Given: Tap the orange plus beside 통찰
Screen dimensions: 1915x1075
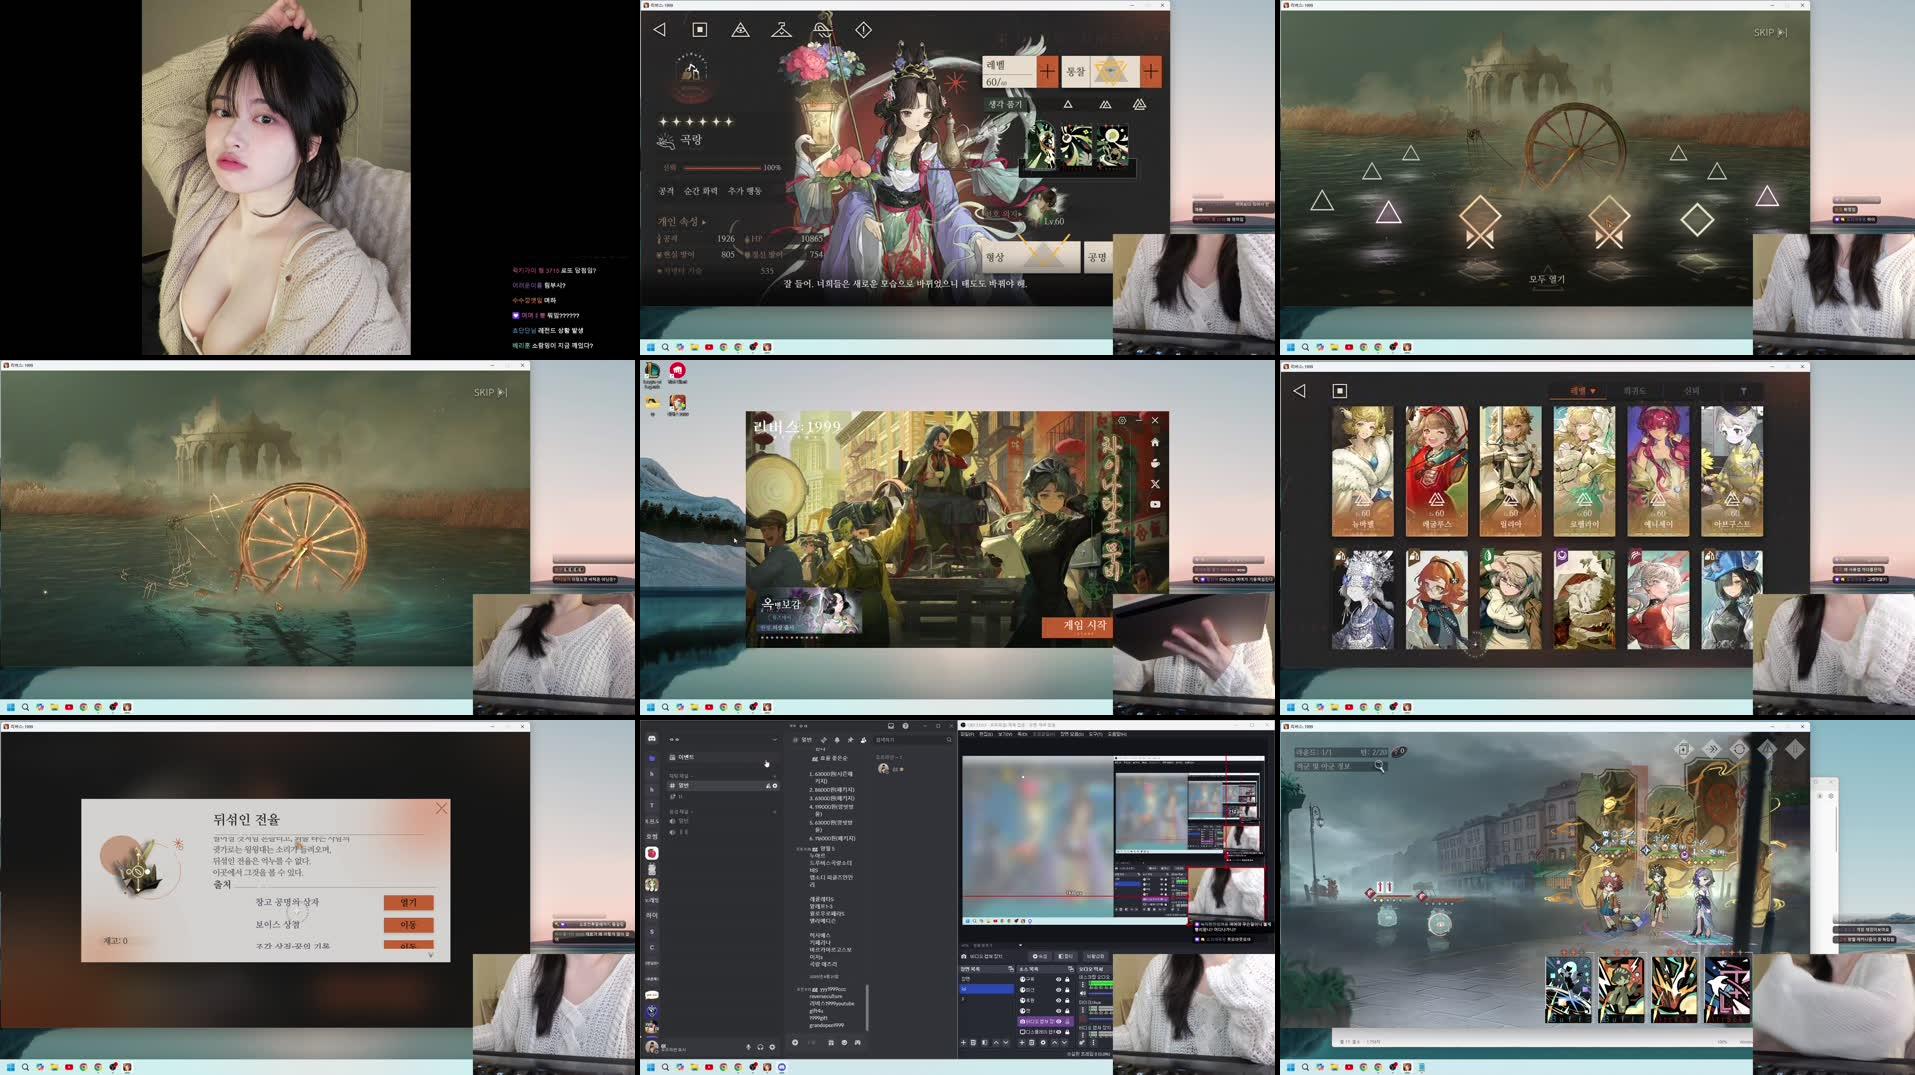Looking at the screenshot, I should (1151, 71).
